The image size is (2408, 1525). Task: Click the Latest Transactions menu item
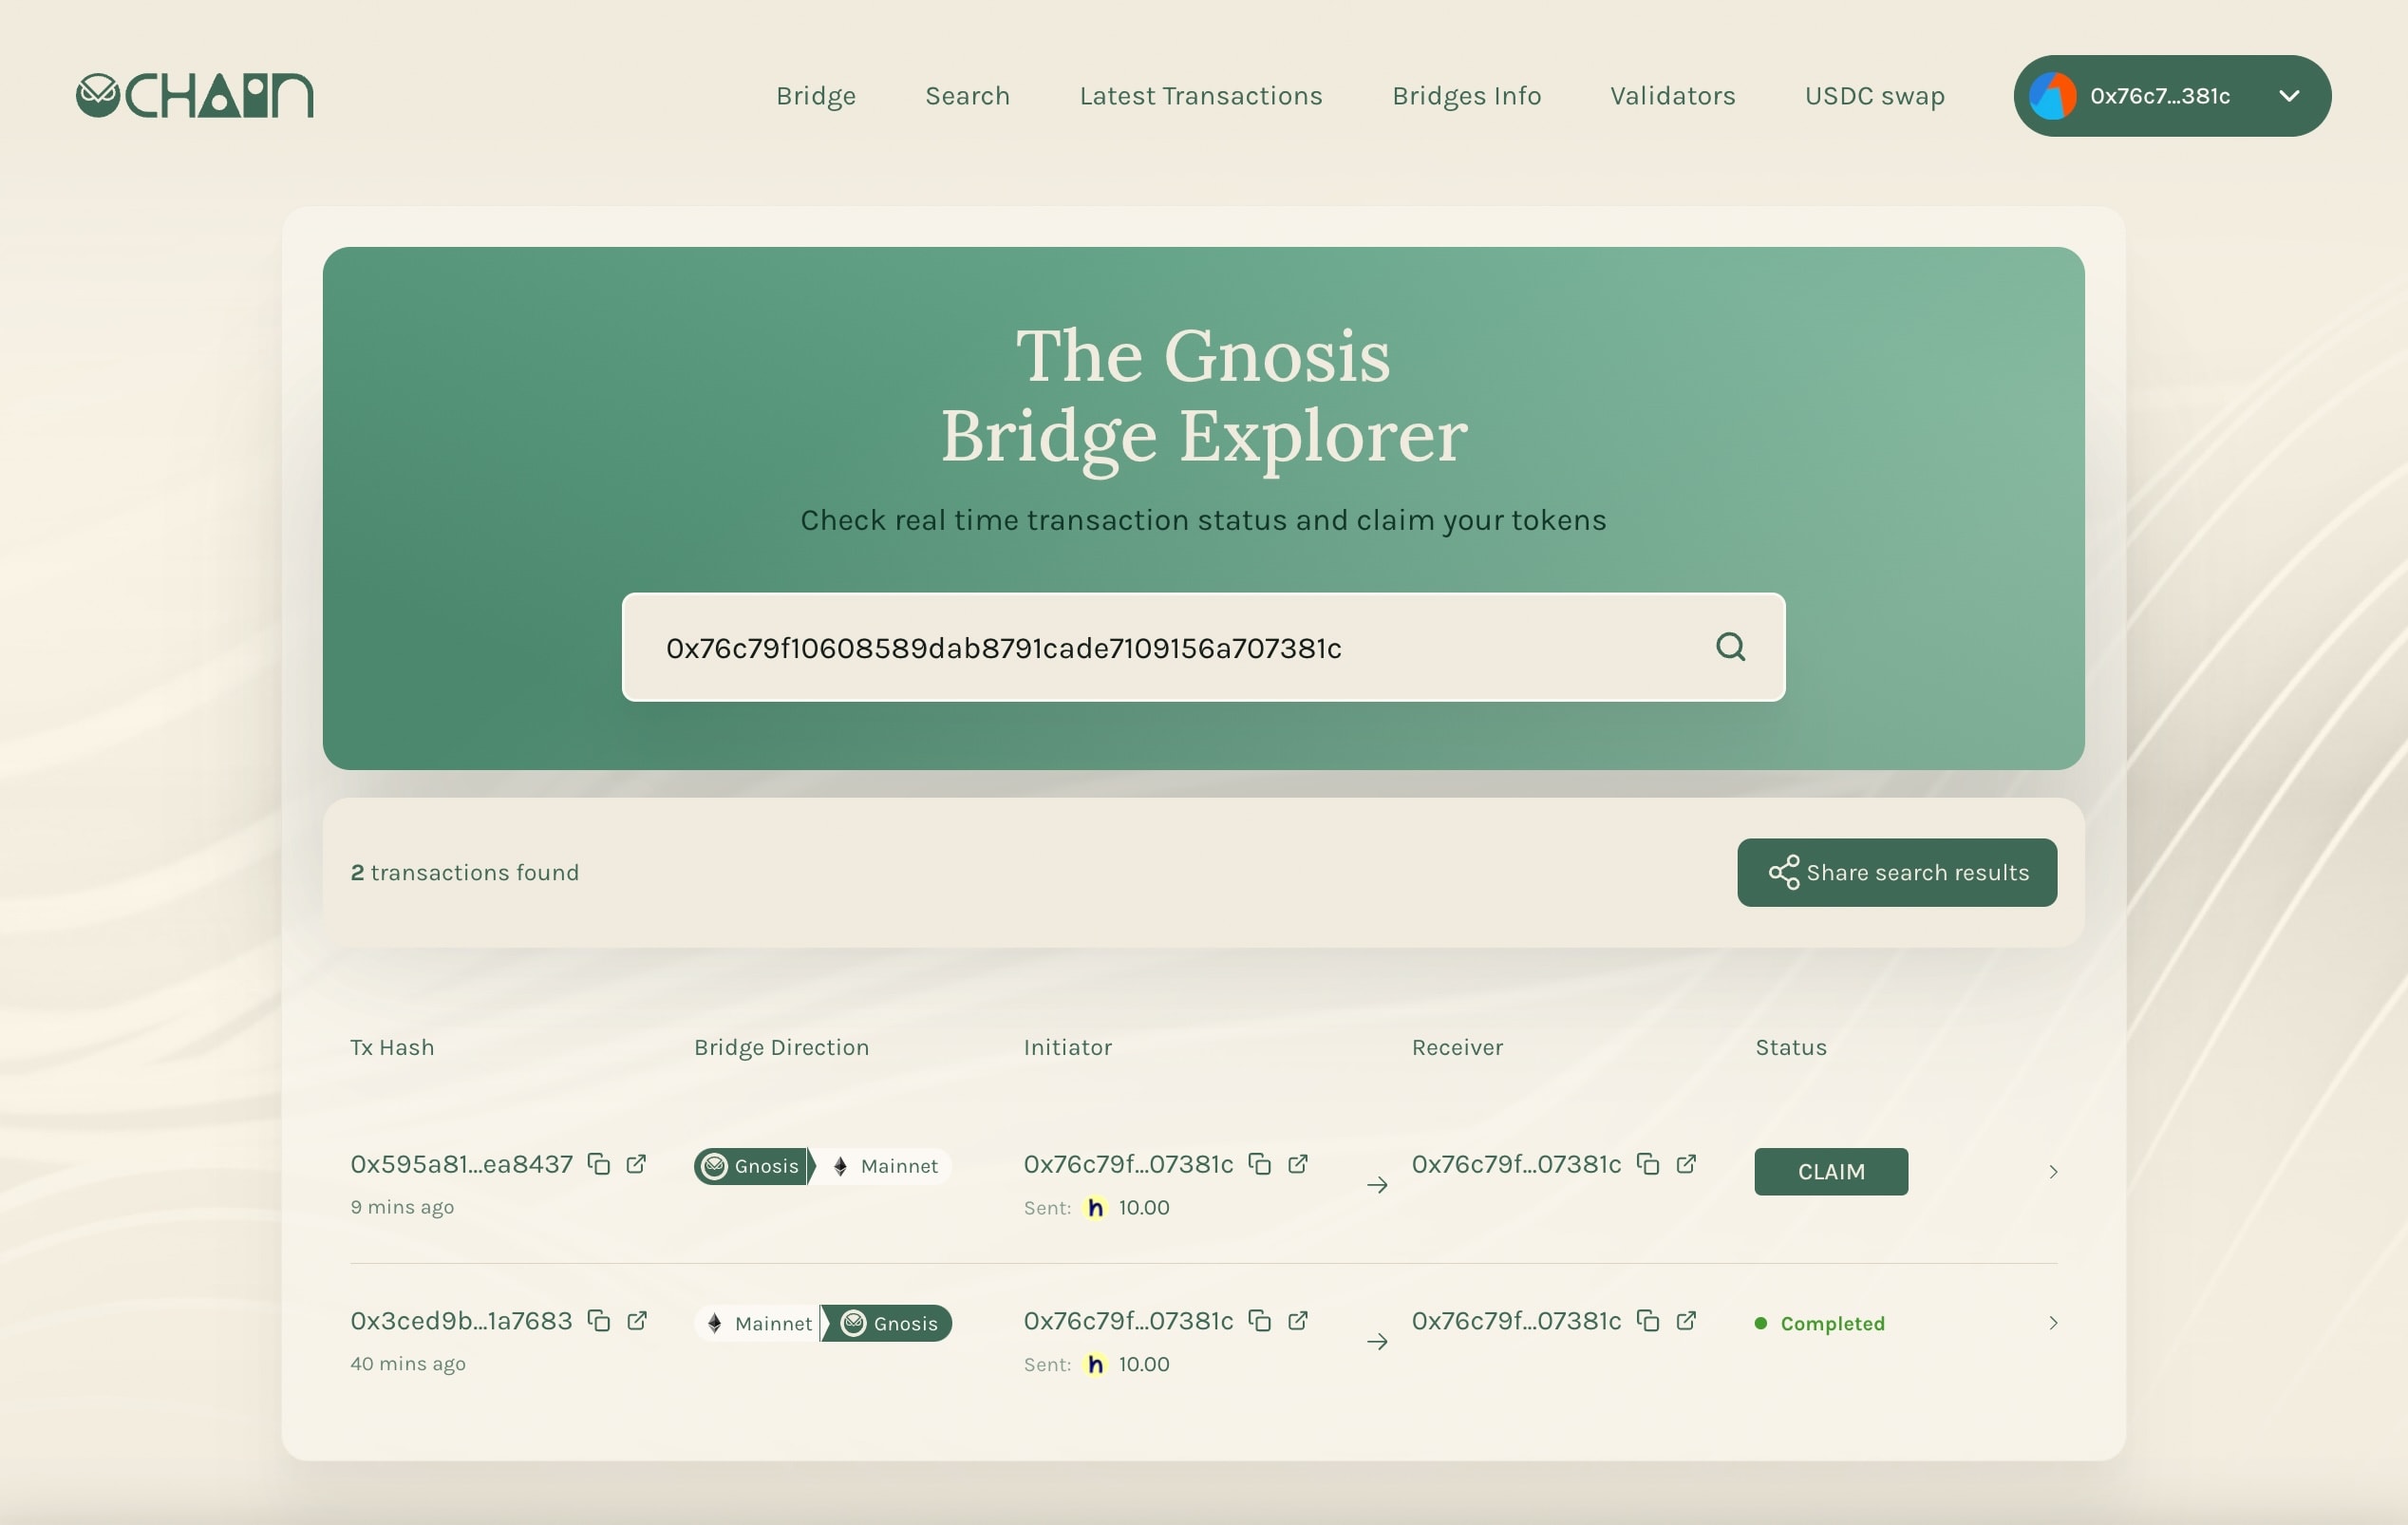(1200, 95)
